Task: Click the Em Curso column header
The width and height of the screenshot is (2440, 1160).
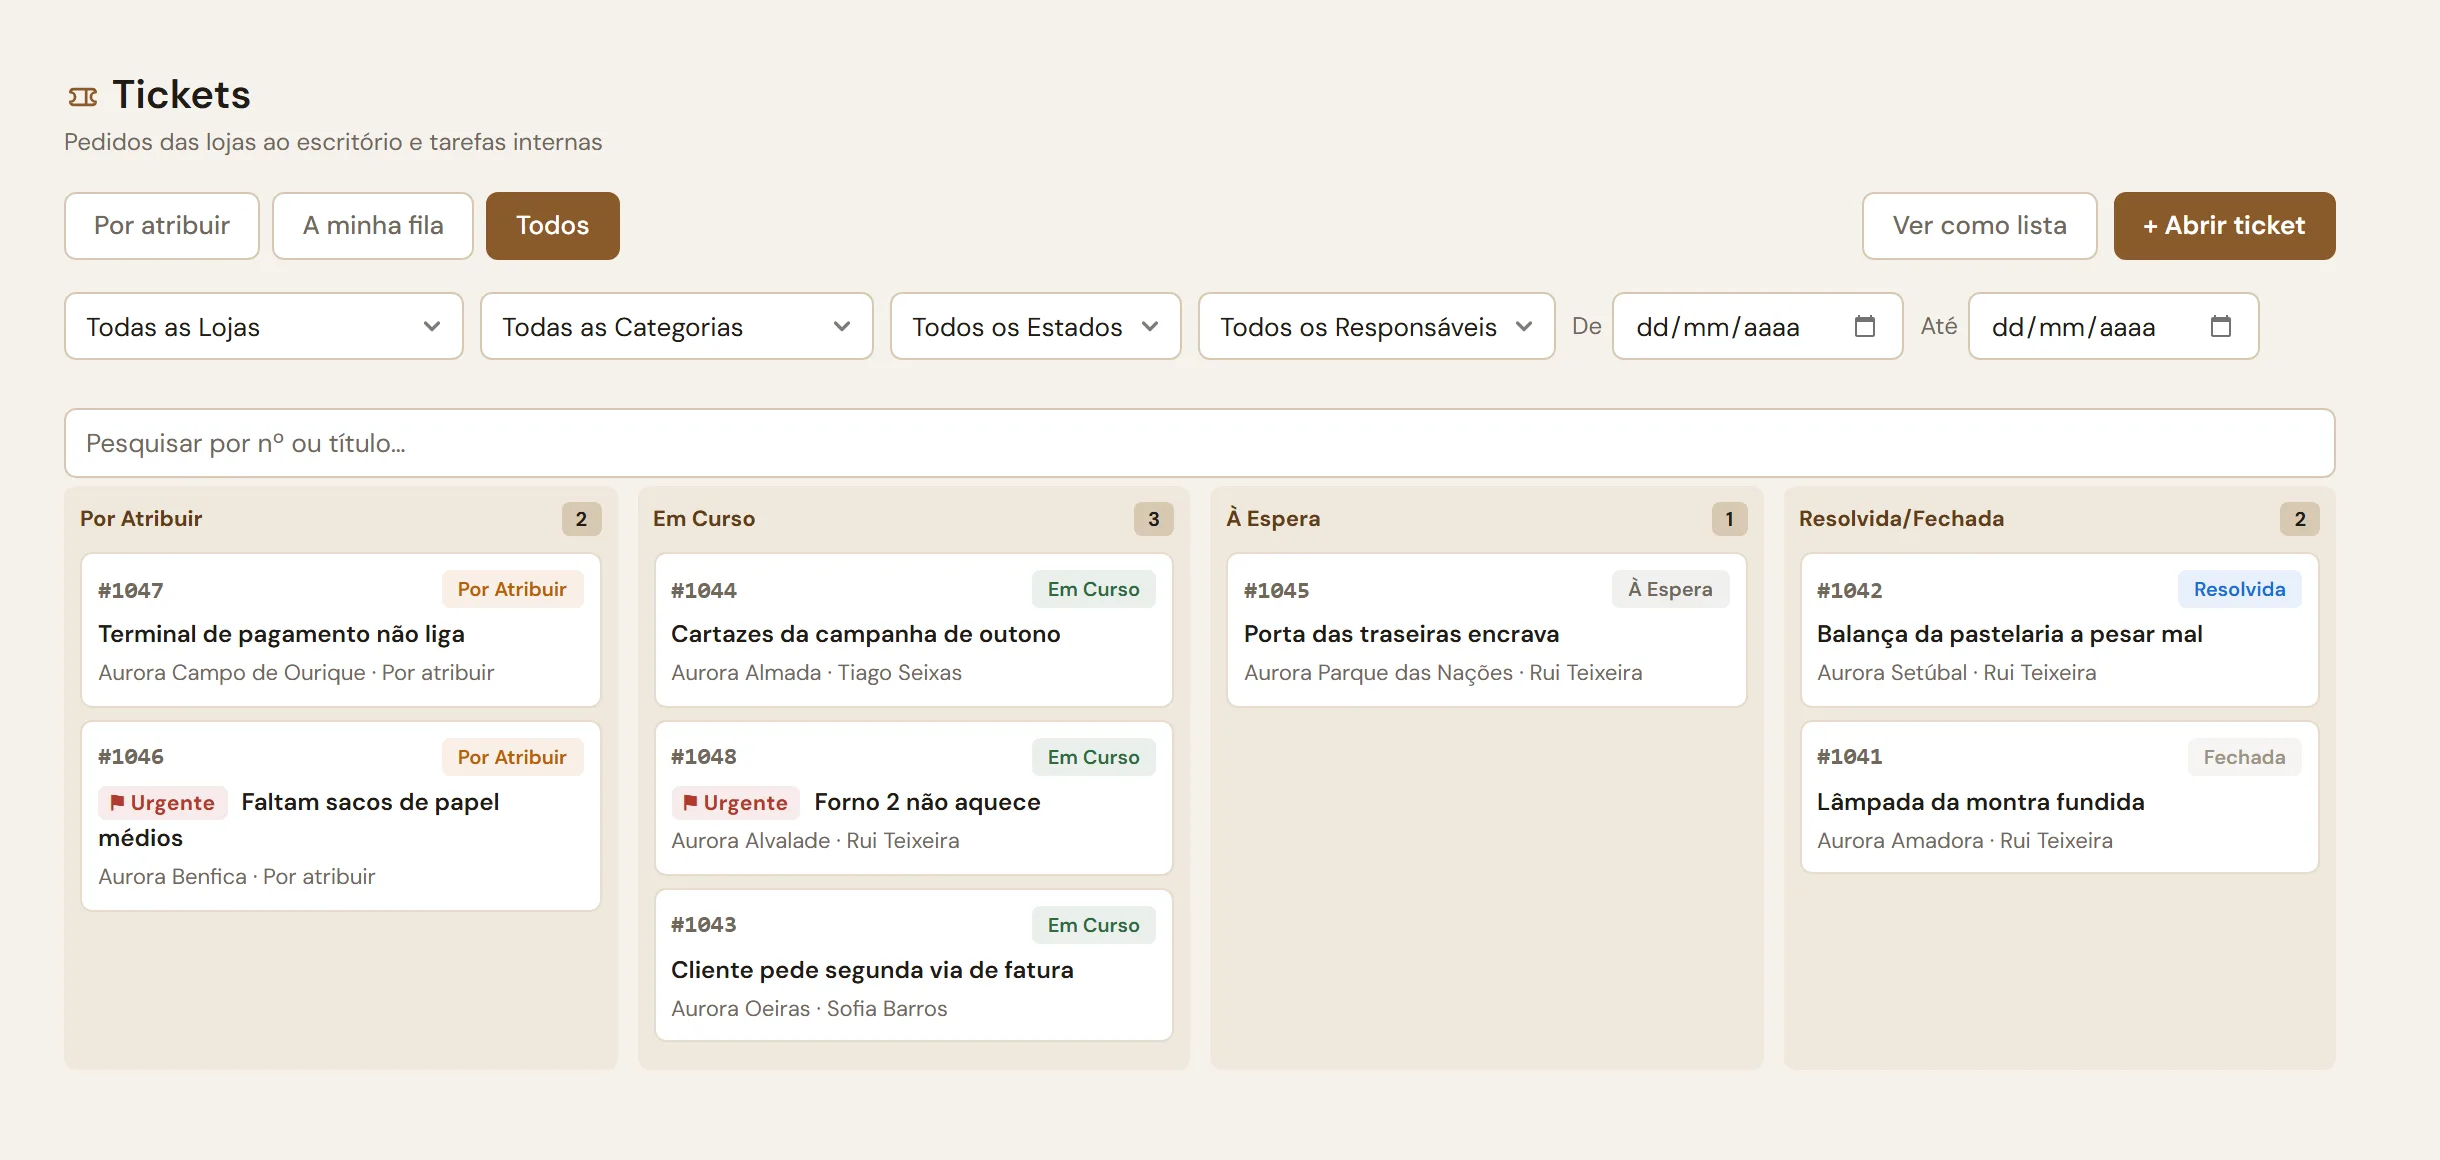Action: pyautogui.click(x=704, y=518)
